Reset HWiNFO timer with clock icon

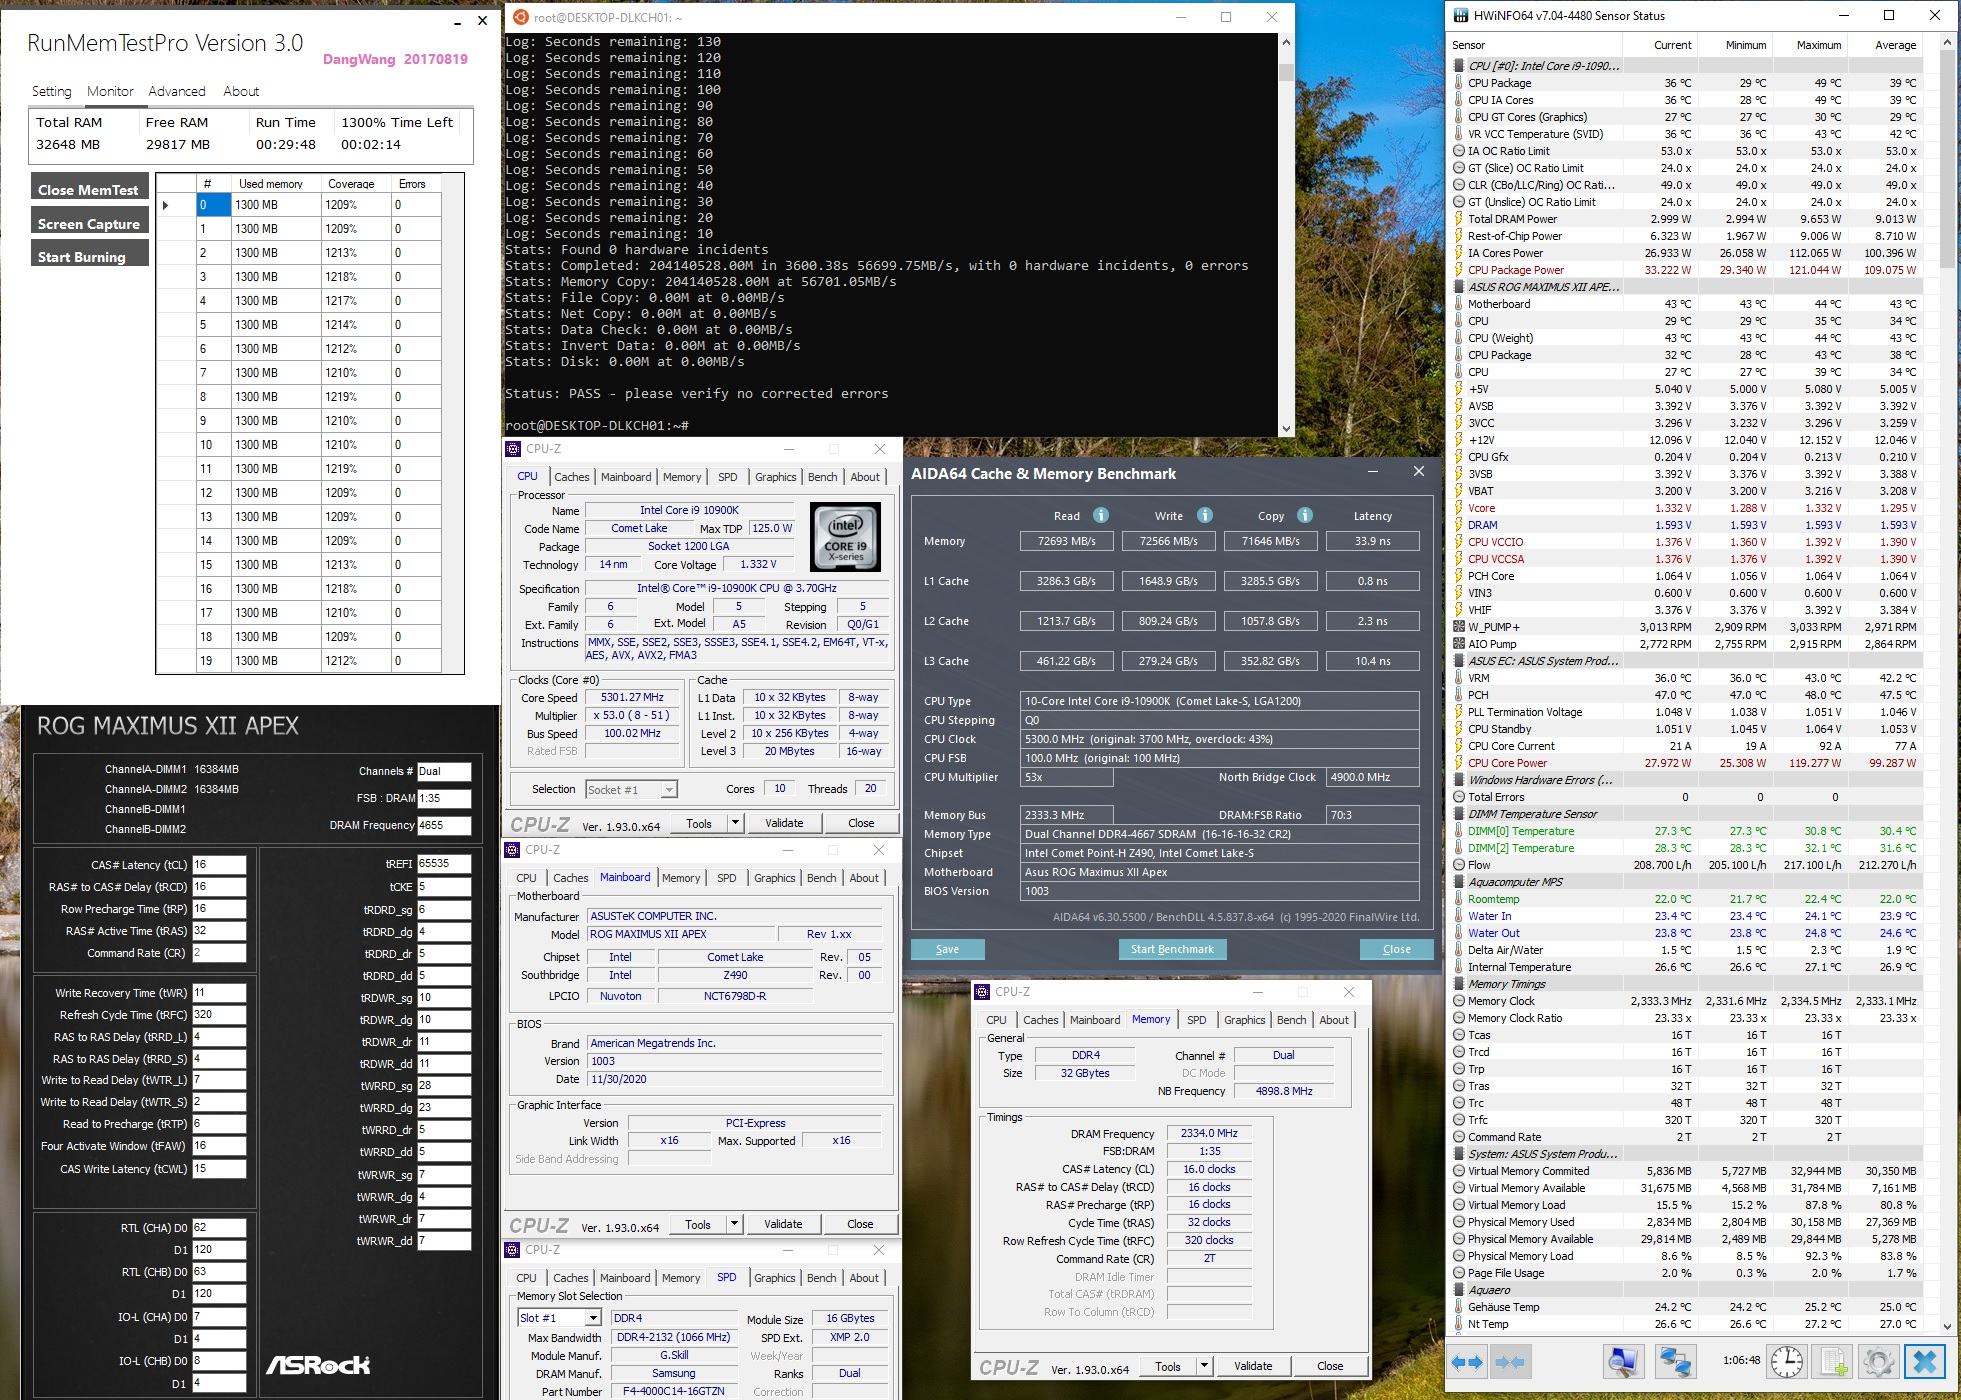tap(1786, 1362)
